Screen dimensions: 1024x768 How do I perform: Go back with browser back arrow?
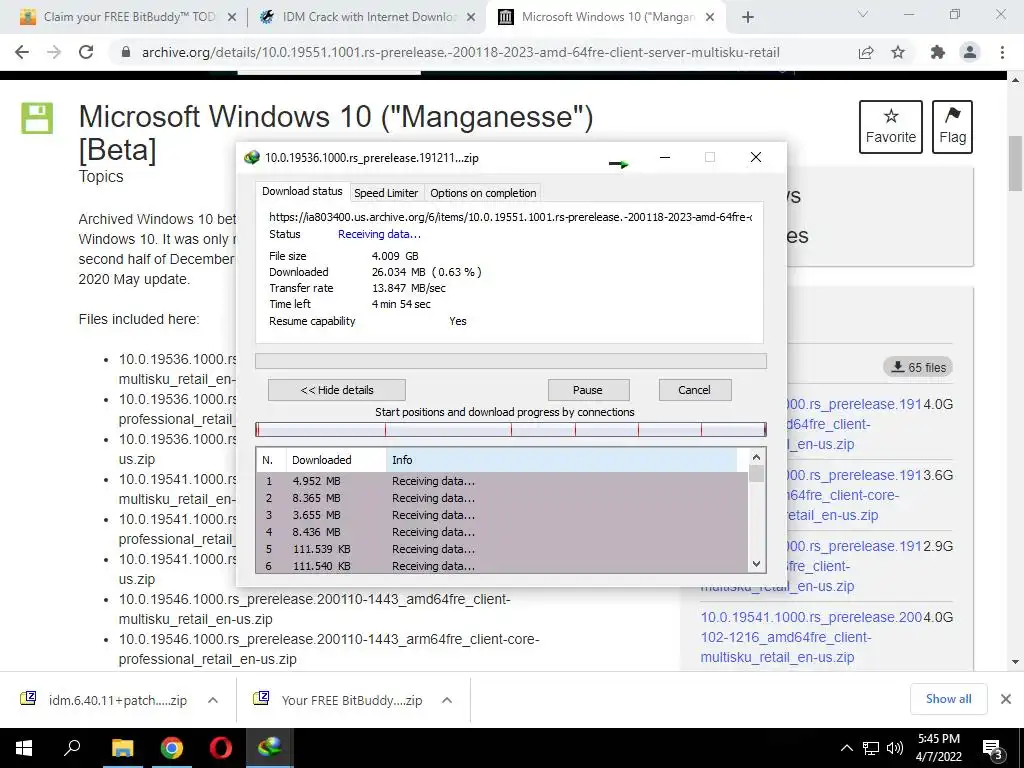tap(22, 52)
